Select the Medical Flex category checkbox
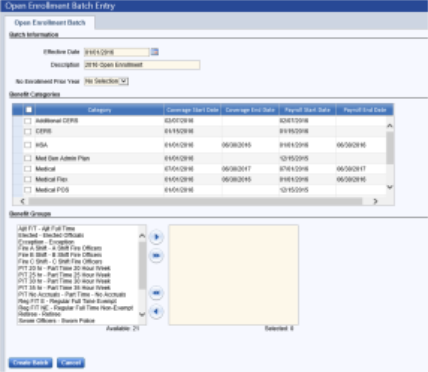Image resolution: width=428 pixels, height=372 pixels. click(x=28, y=179)
